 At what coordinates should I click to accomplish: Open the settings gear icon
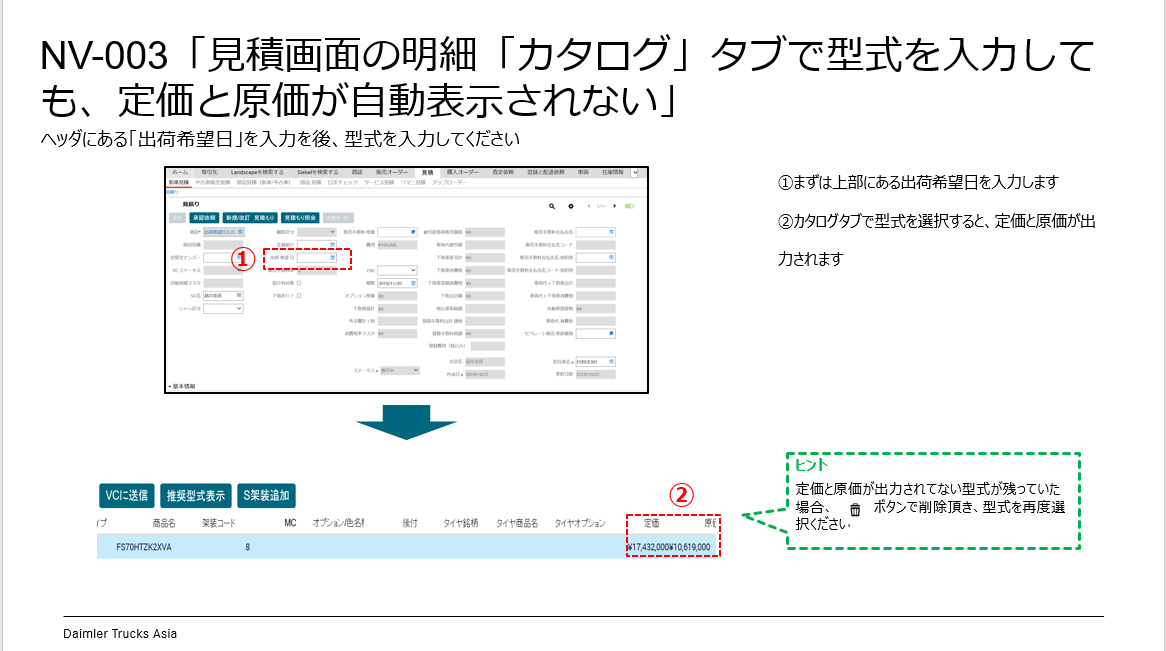tap(571, 205)
